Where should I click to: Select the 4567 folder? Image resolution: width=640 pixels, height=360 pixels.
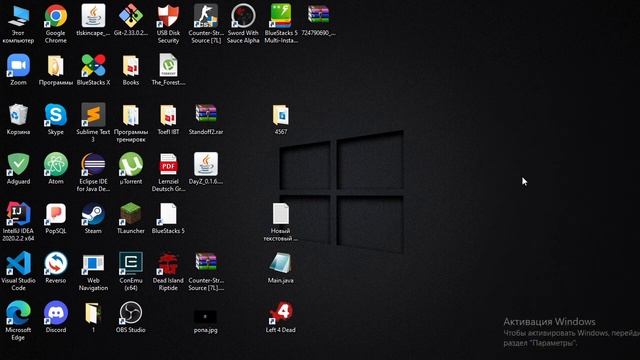click(281, 115)
